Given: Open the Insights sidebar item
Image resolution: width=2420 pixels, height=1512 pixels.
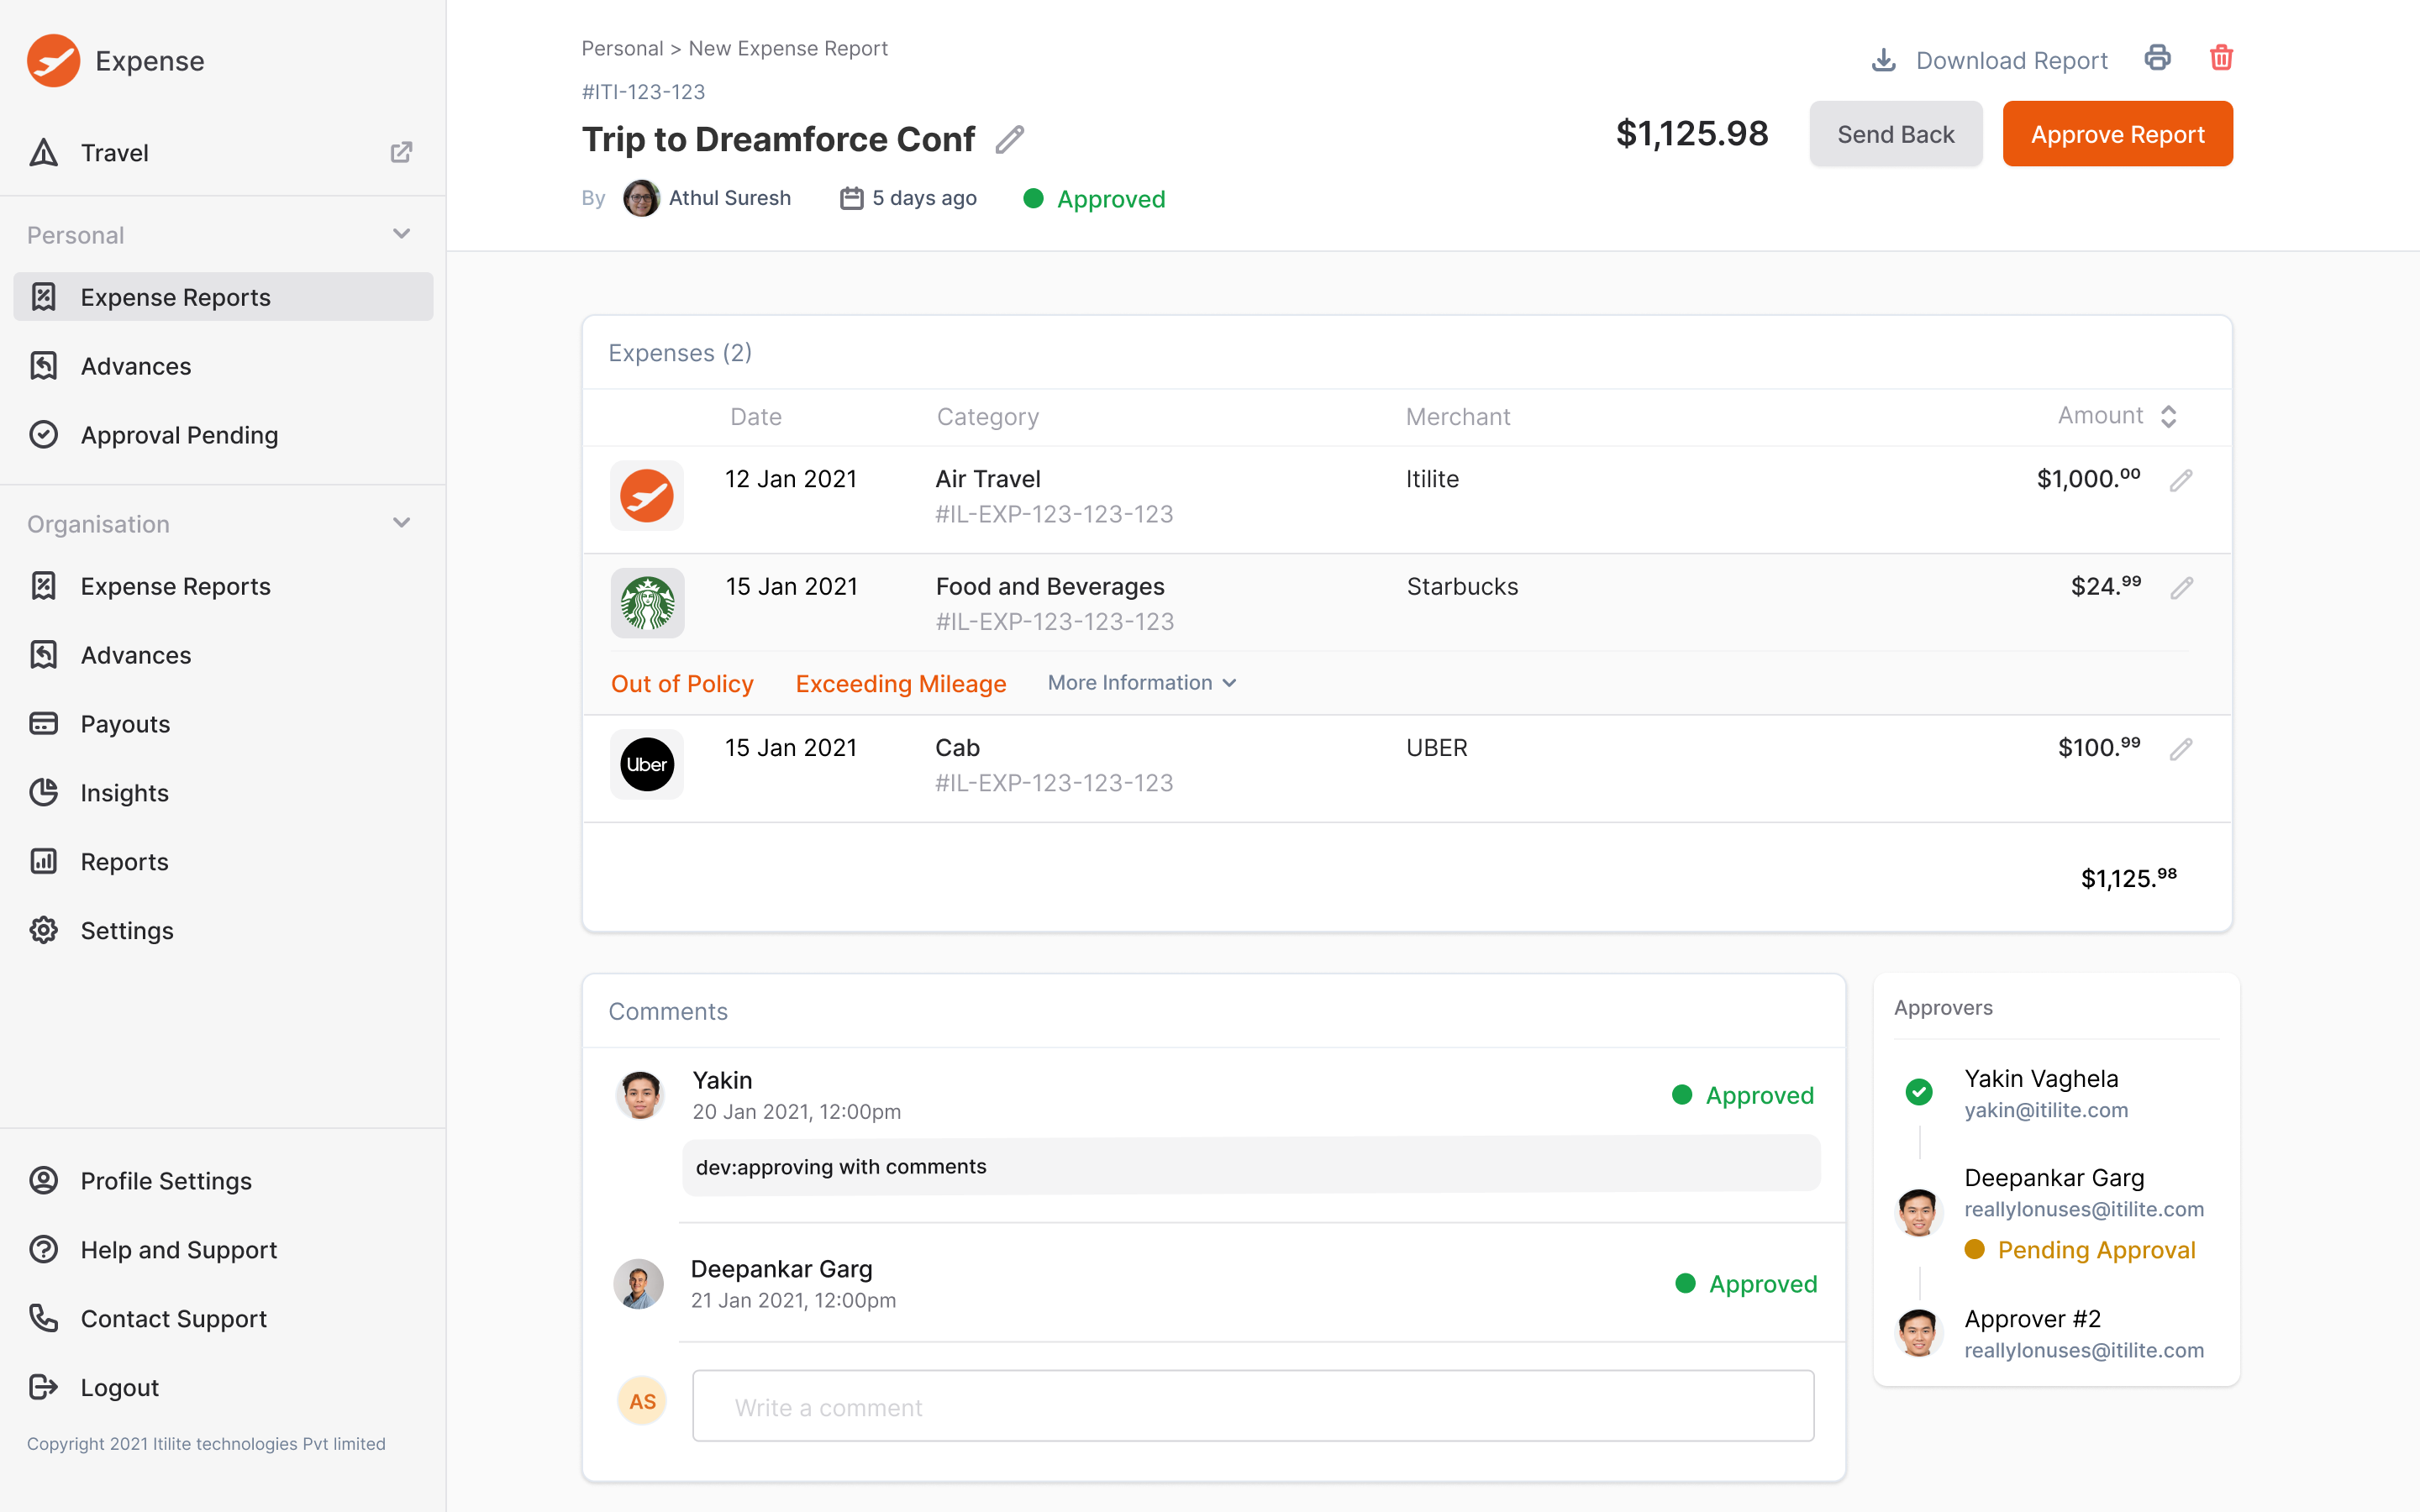Looking at the screenshot, I should pyautogui.click(x=124, y=792).
